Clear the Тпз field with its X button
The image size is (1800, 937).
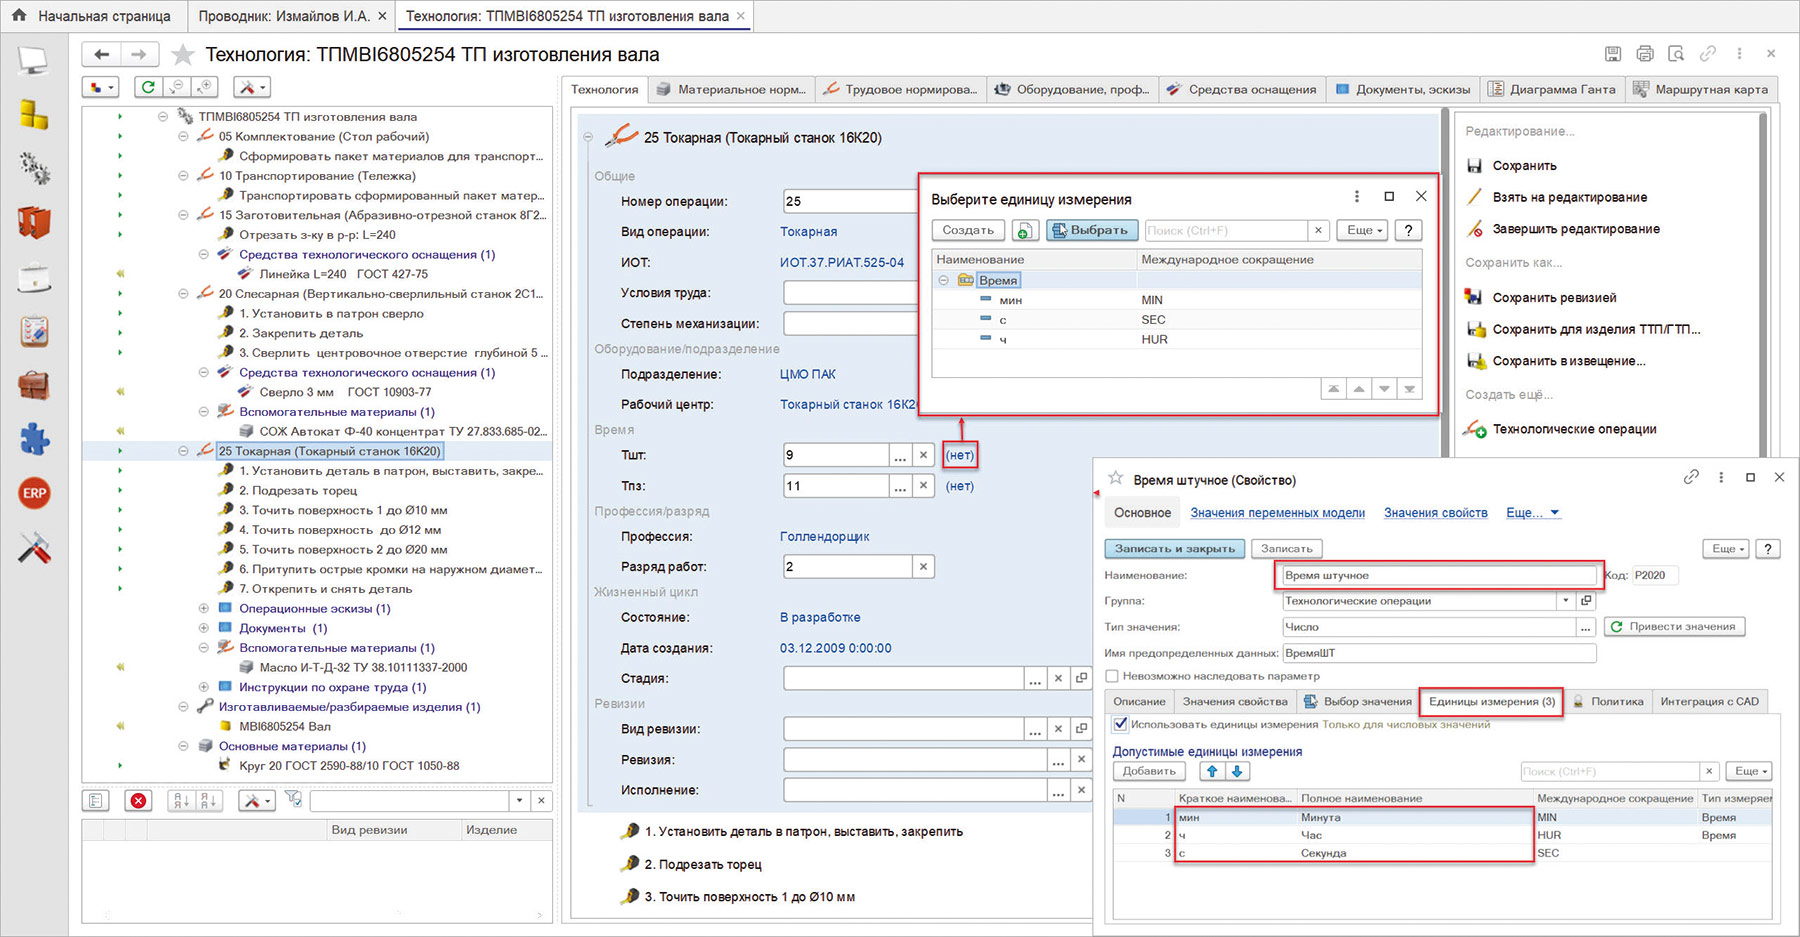pos(924,486)
